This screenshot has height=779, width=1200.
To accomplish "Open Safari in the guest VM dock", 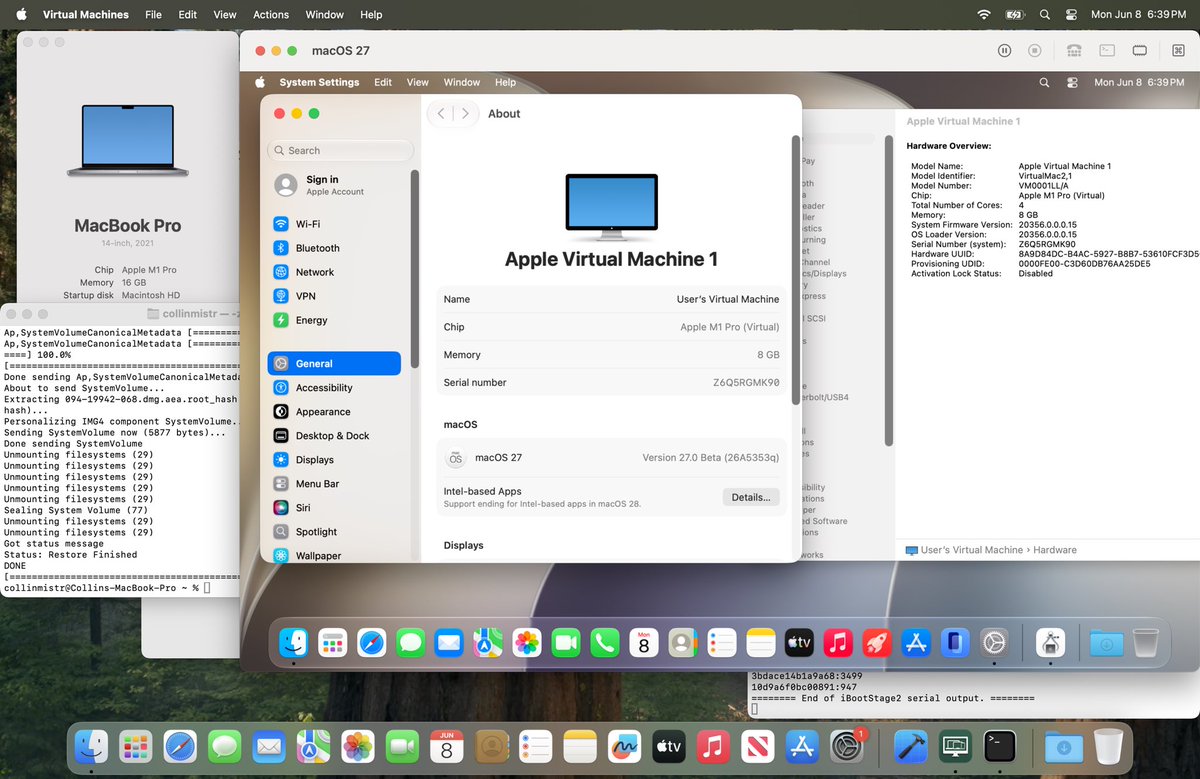I will (x=371, y=642).
